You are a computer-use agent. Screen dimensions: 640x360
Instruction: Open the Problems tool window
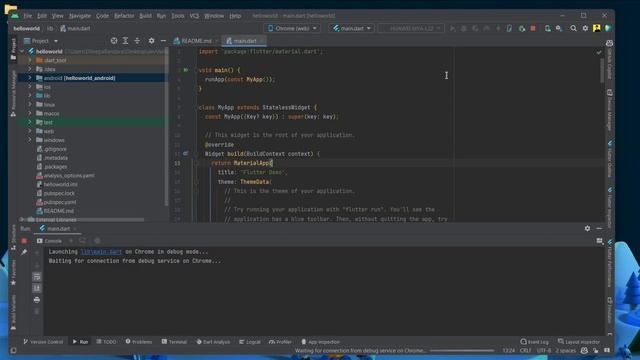[139, 342]
